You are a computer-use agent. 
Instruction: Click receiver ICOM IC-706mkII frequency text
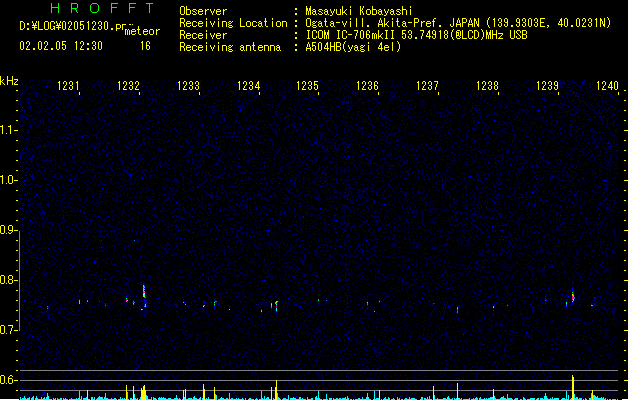[416, 35]
